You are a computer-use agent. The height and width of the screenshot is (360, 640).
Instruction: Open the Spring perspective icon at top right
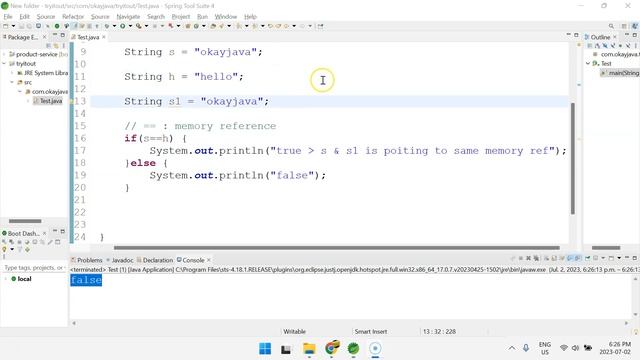[635, 26]
